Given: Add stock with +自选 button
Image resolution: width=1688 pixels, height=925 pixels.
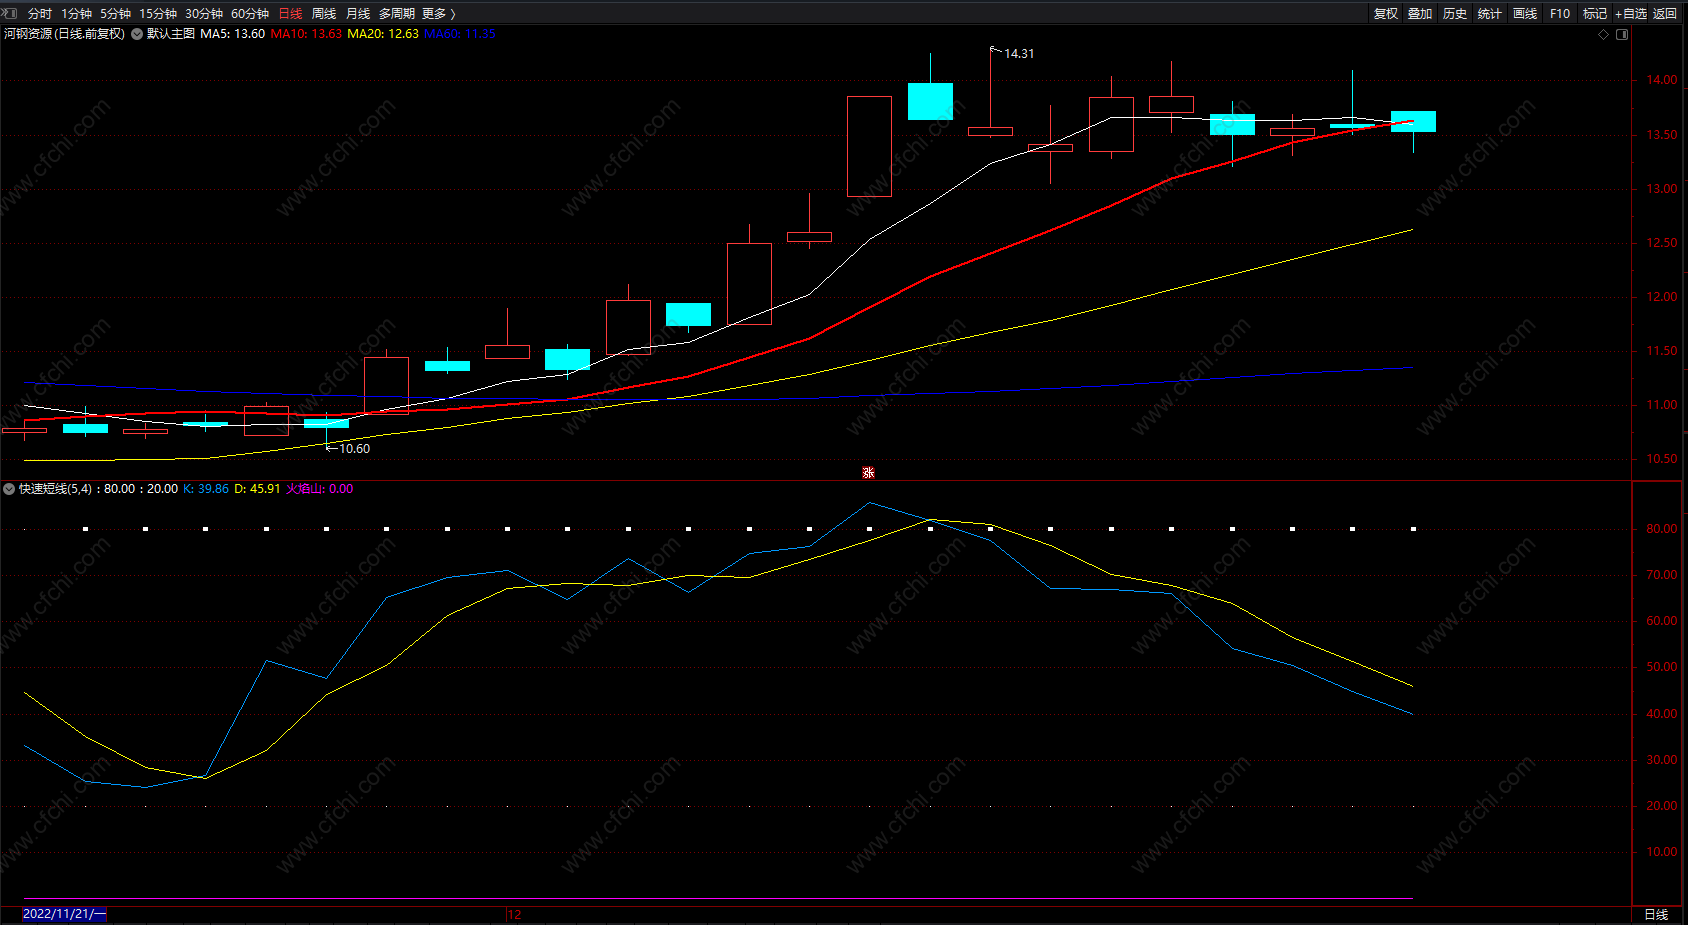Looking at the screenshot, I should click(1630, 14).
